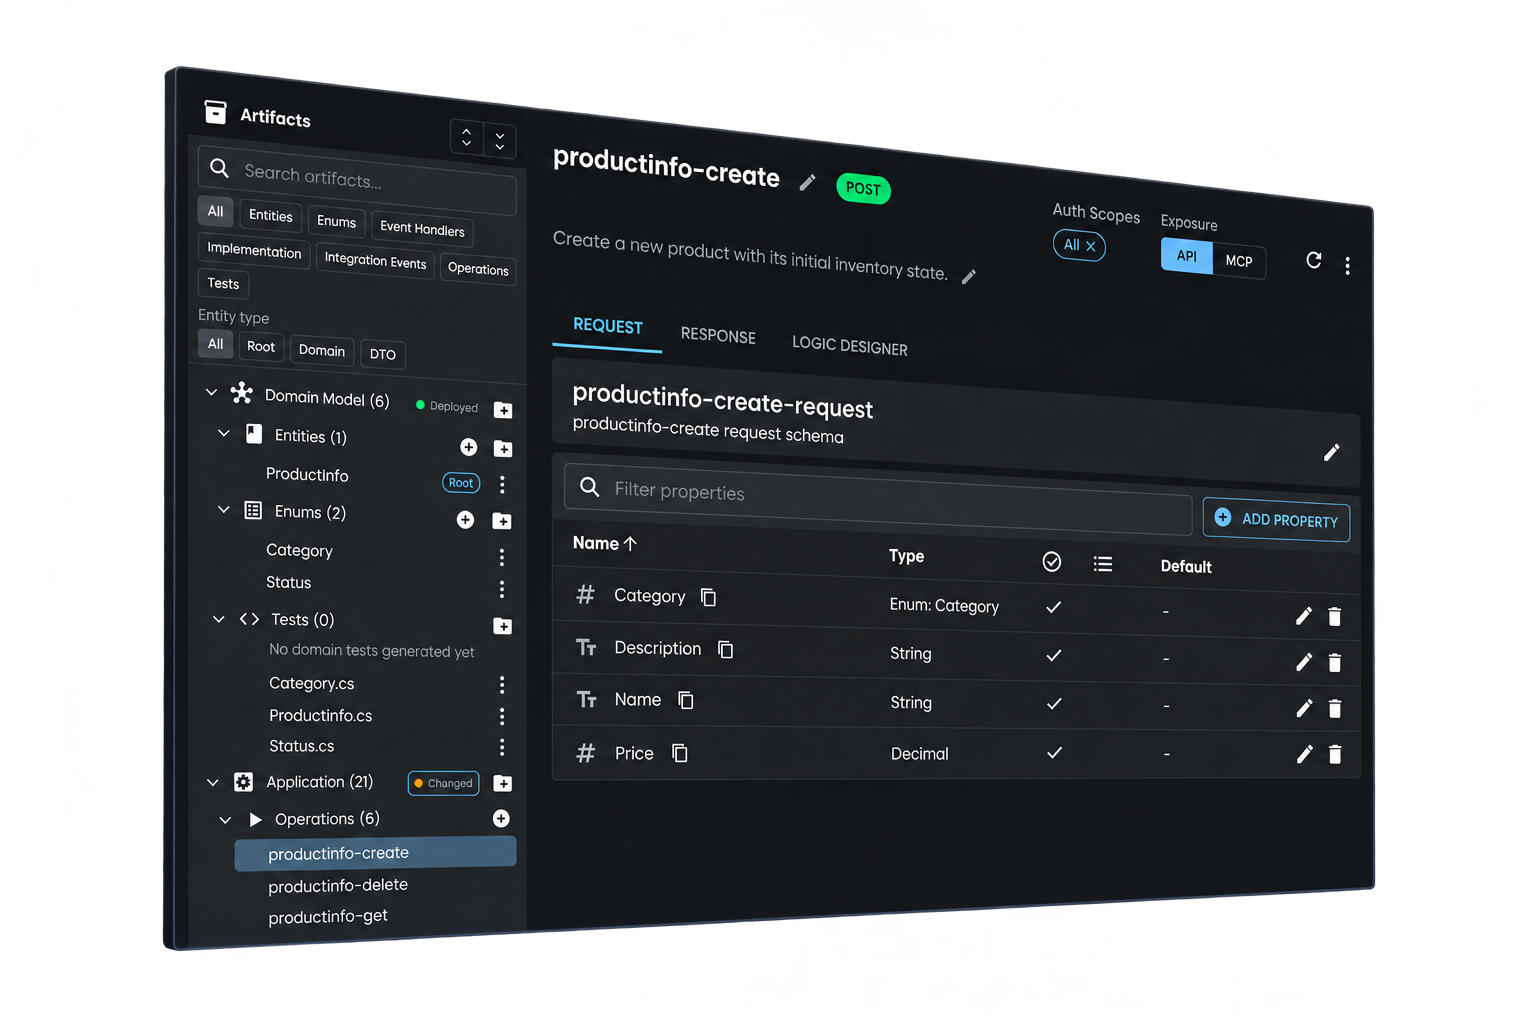Filter entity type by DTO
This screenshot has height=1024, width=1536.
pyautogui.click(x=383, y=354)
